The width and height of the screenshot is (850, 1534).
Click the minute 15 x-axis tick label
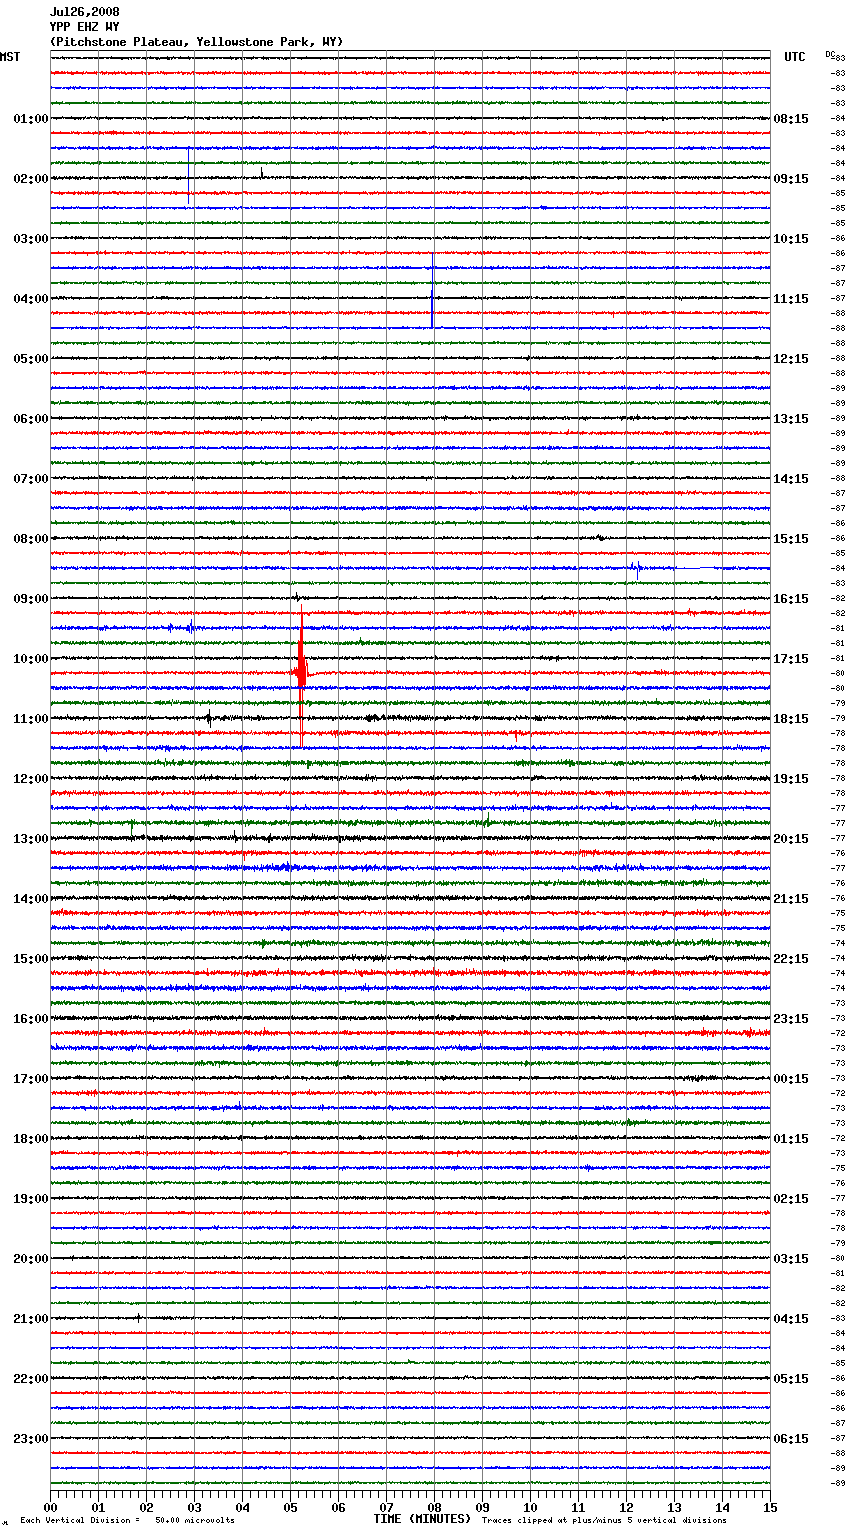770,1507
